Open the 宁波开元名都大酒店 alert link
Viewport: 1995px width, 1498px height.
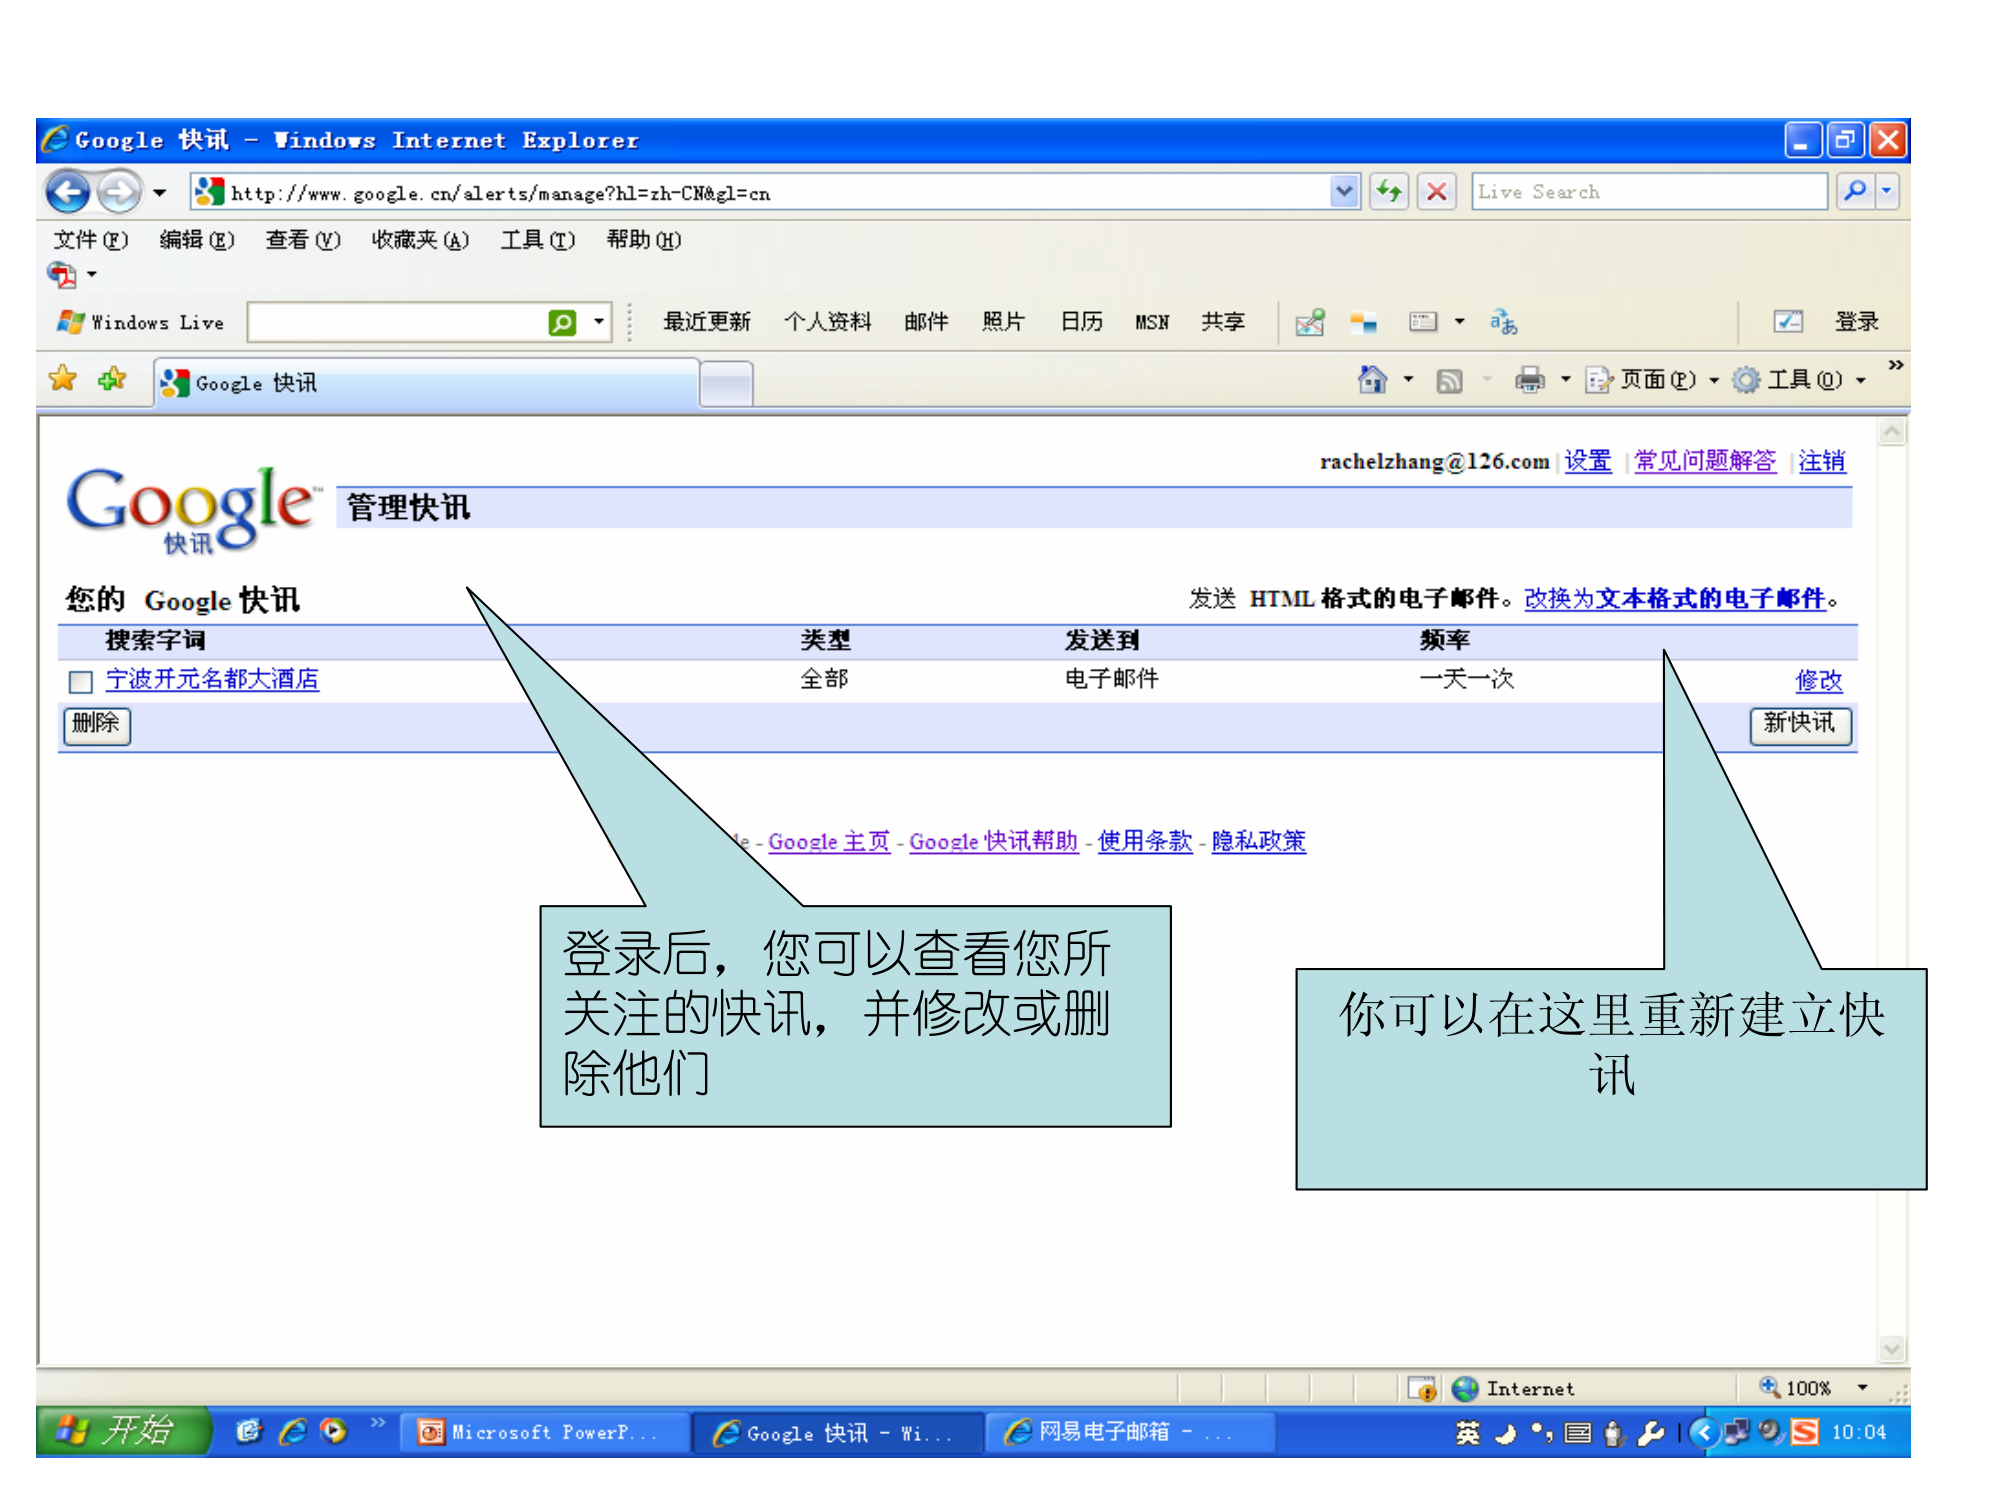[x=212, y=680]
